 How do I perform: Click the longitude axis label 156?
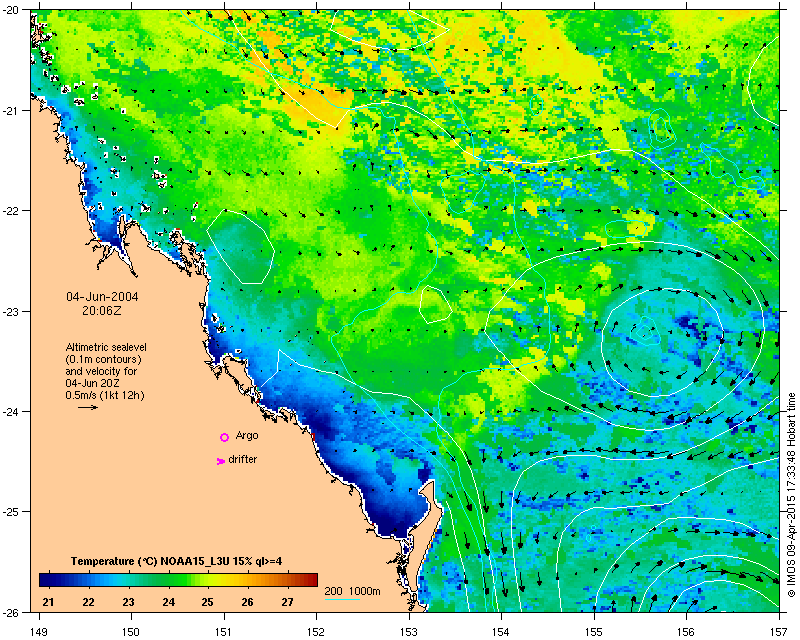(686, 632)
